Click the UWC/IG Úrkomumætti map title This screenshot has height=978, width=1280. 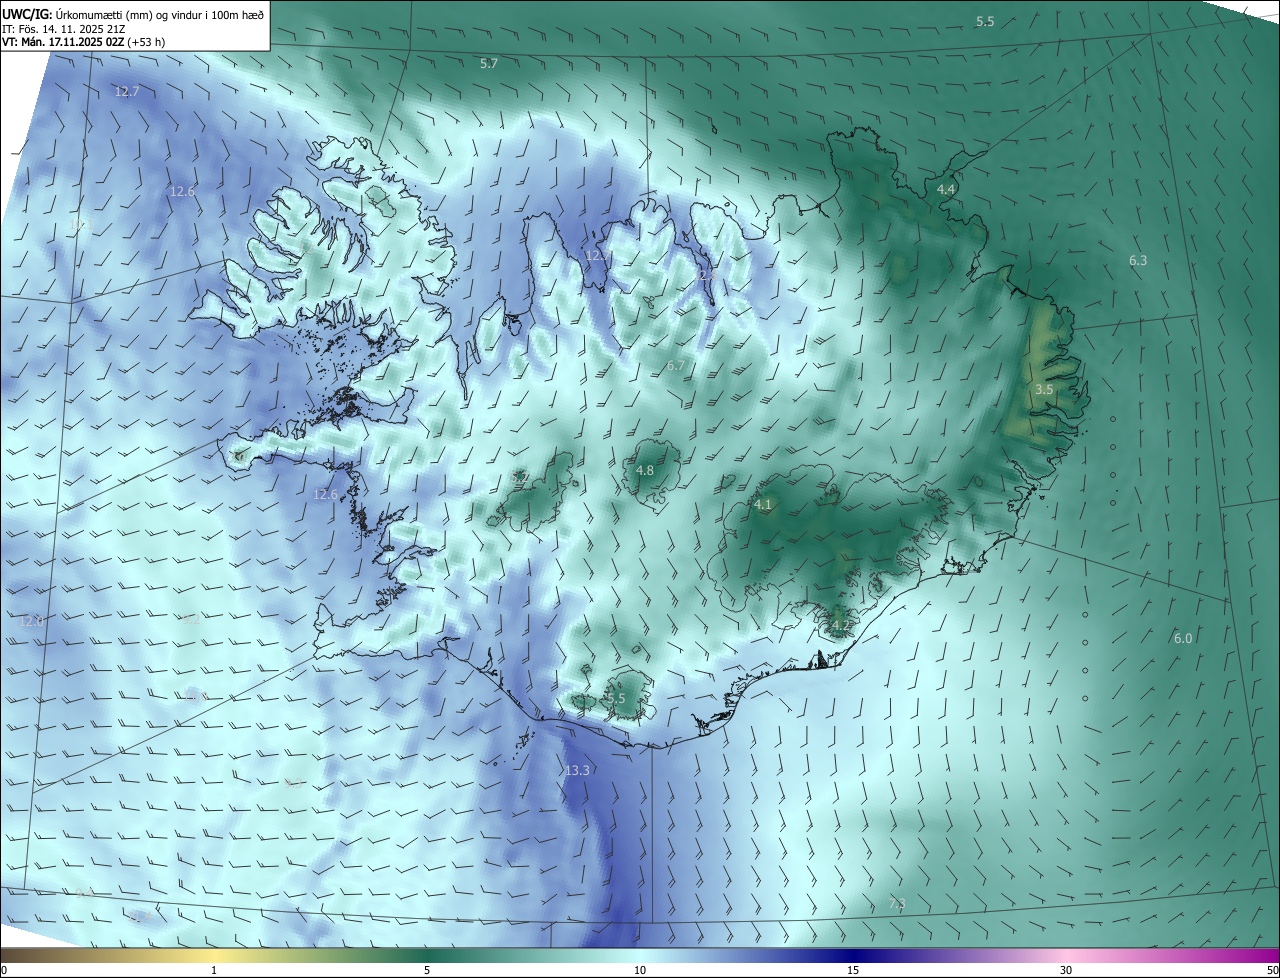click(133, 14)
